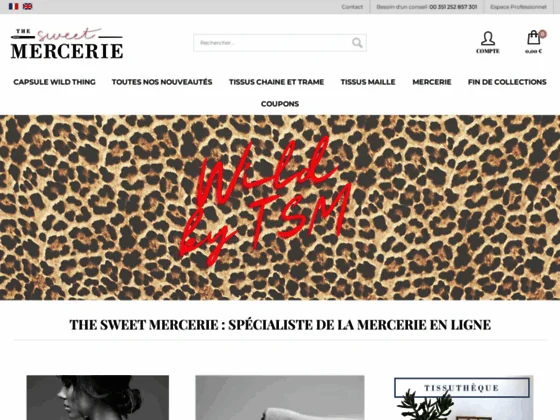Click the cart item count badge
The width and height of the screenshot is (560, 420).
click(x=542, y=34)
